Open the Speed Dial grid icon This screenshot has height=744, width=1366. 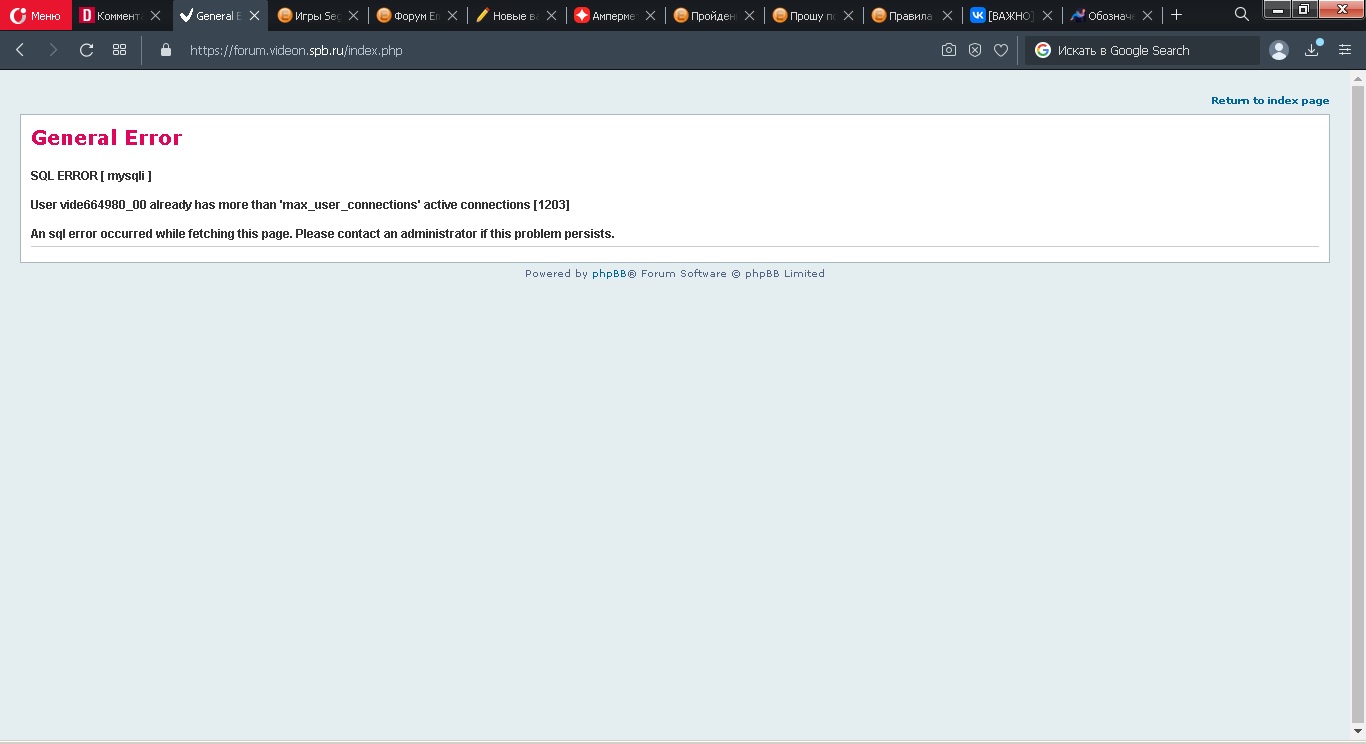[120, 50]
